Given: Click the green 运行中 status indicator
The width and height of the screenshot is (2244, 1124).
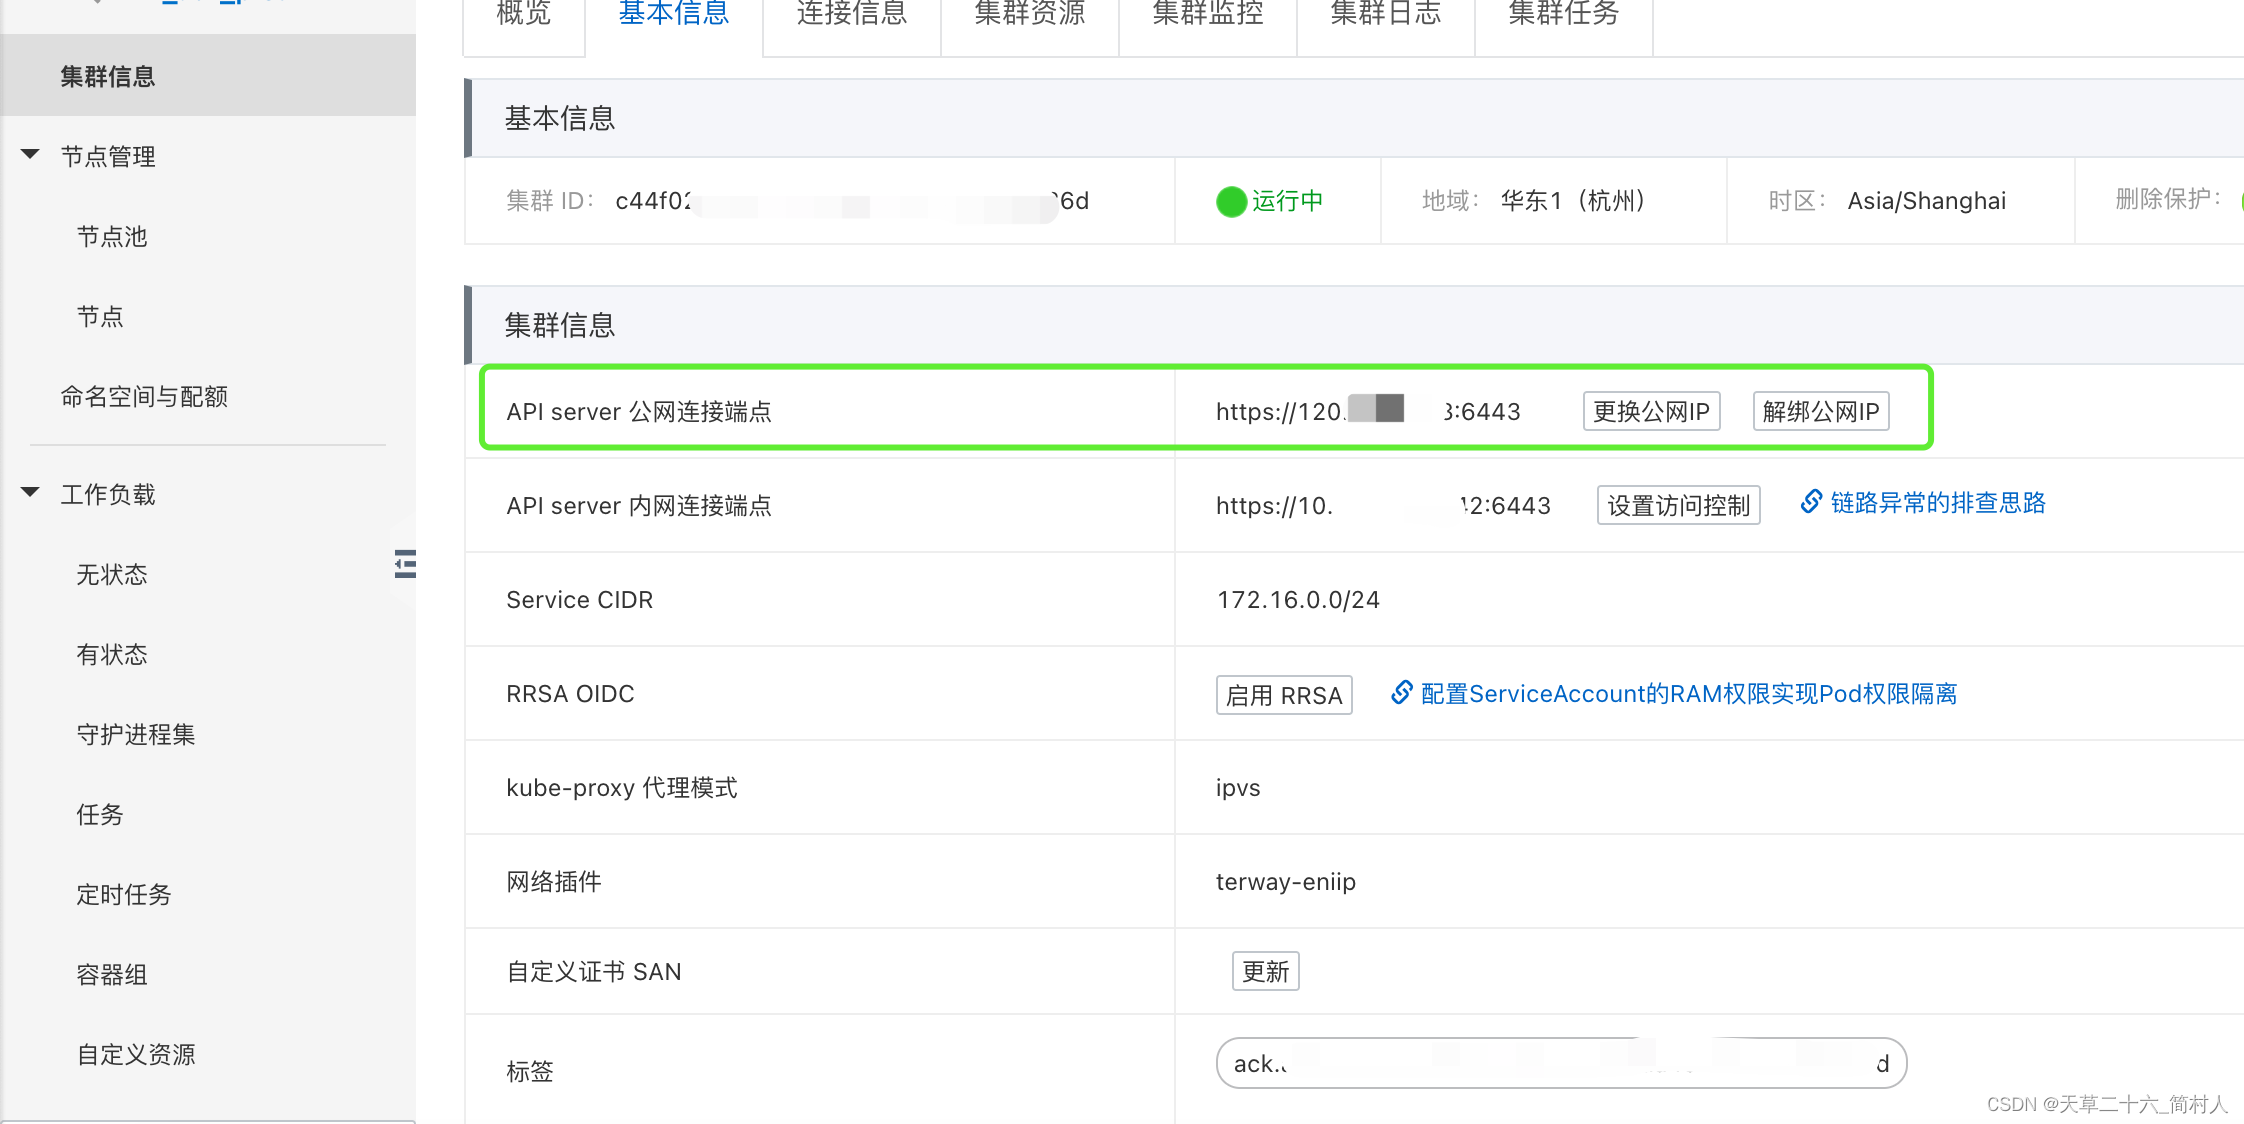Looking at the screenshot, I should tap(1231, 201).
